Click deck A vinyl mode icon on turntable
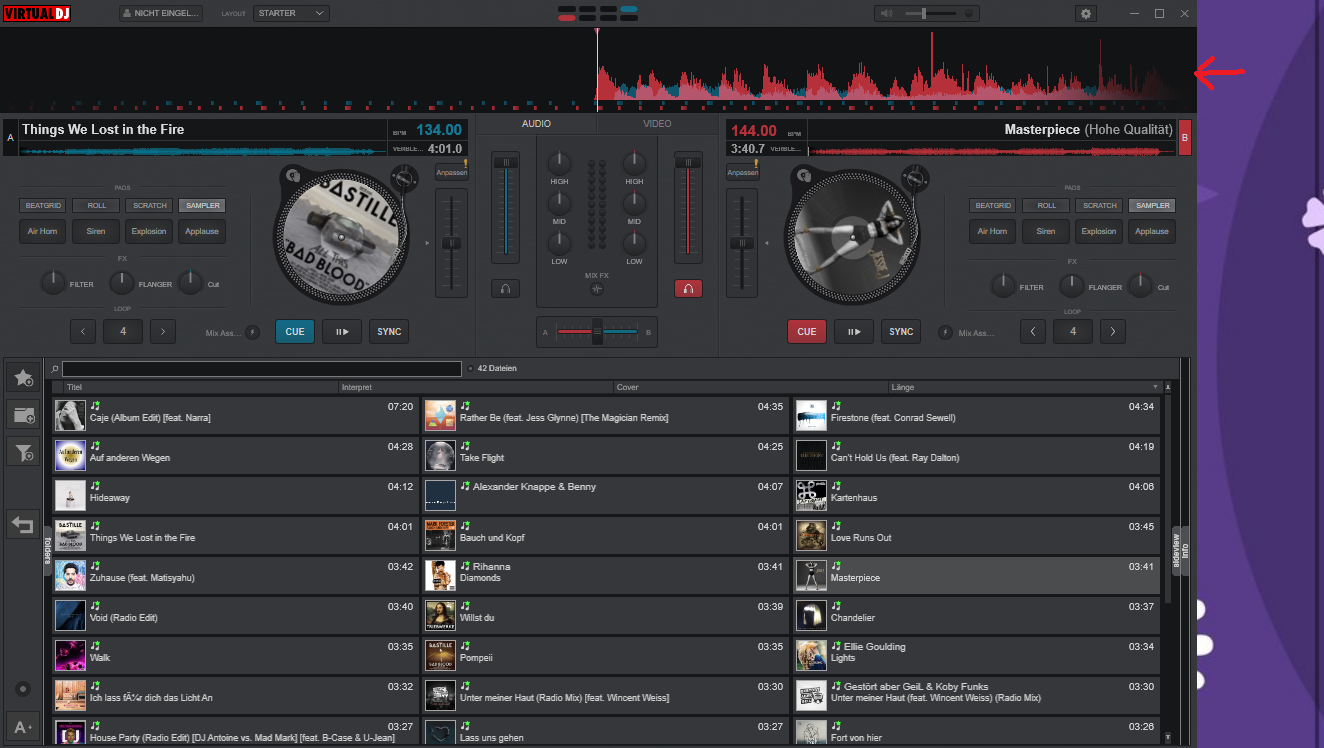Image resolution: width=1324 pixels, height=748 pixels. [x=291, y=177]
